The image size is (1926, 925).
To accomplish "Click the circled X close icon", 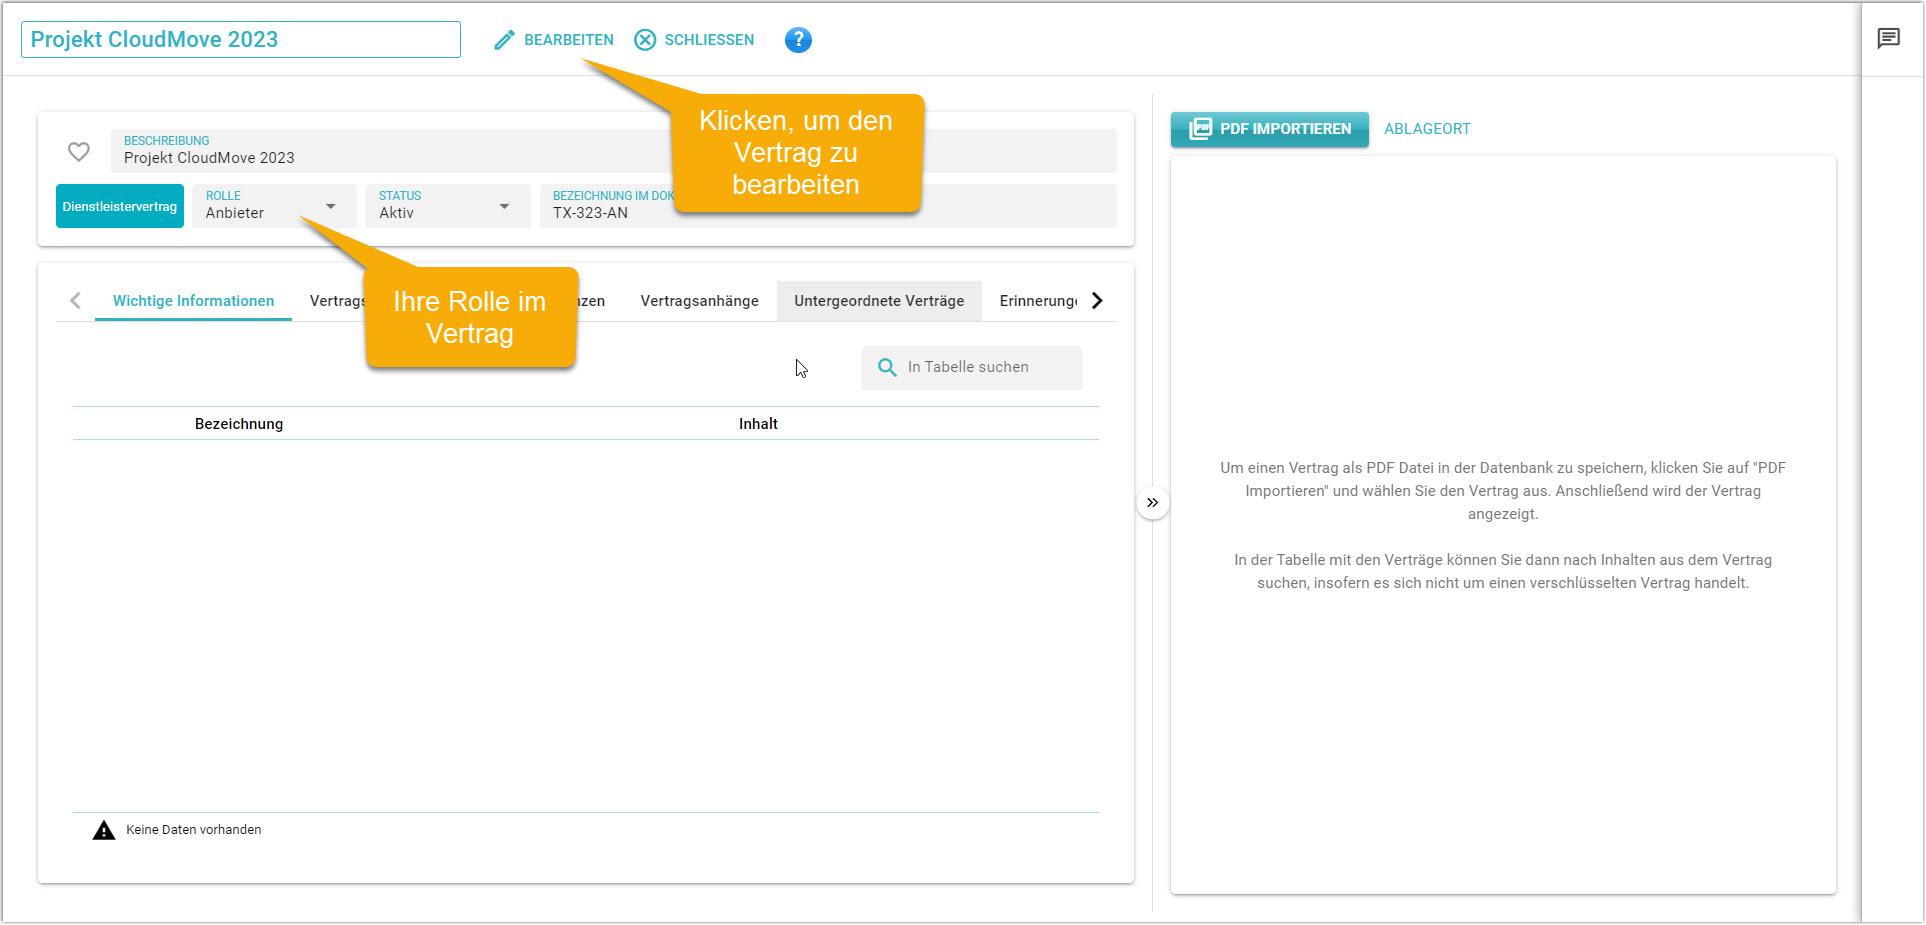I will pyautogui.click(x=645, y=40).
